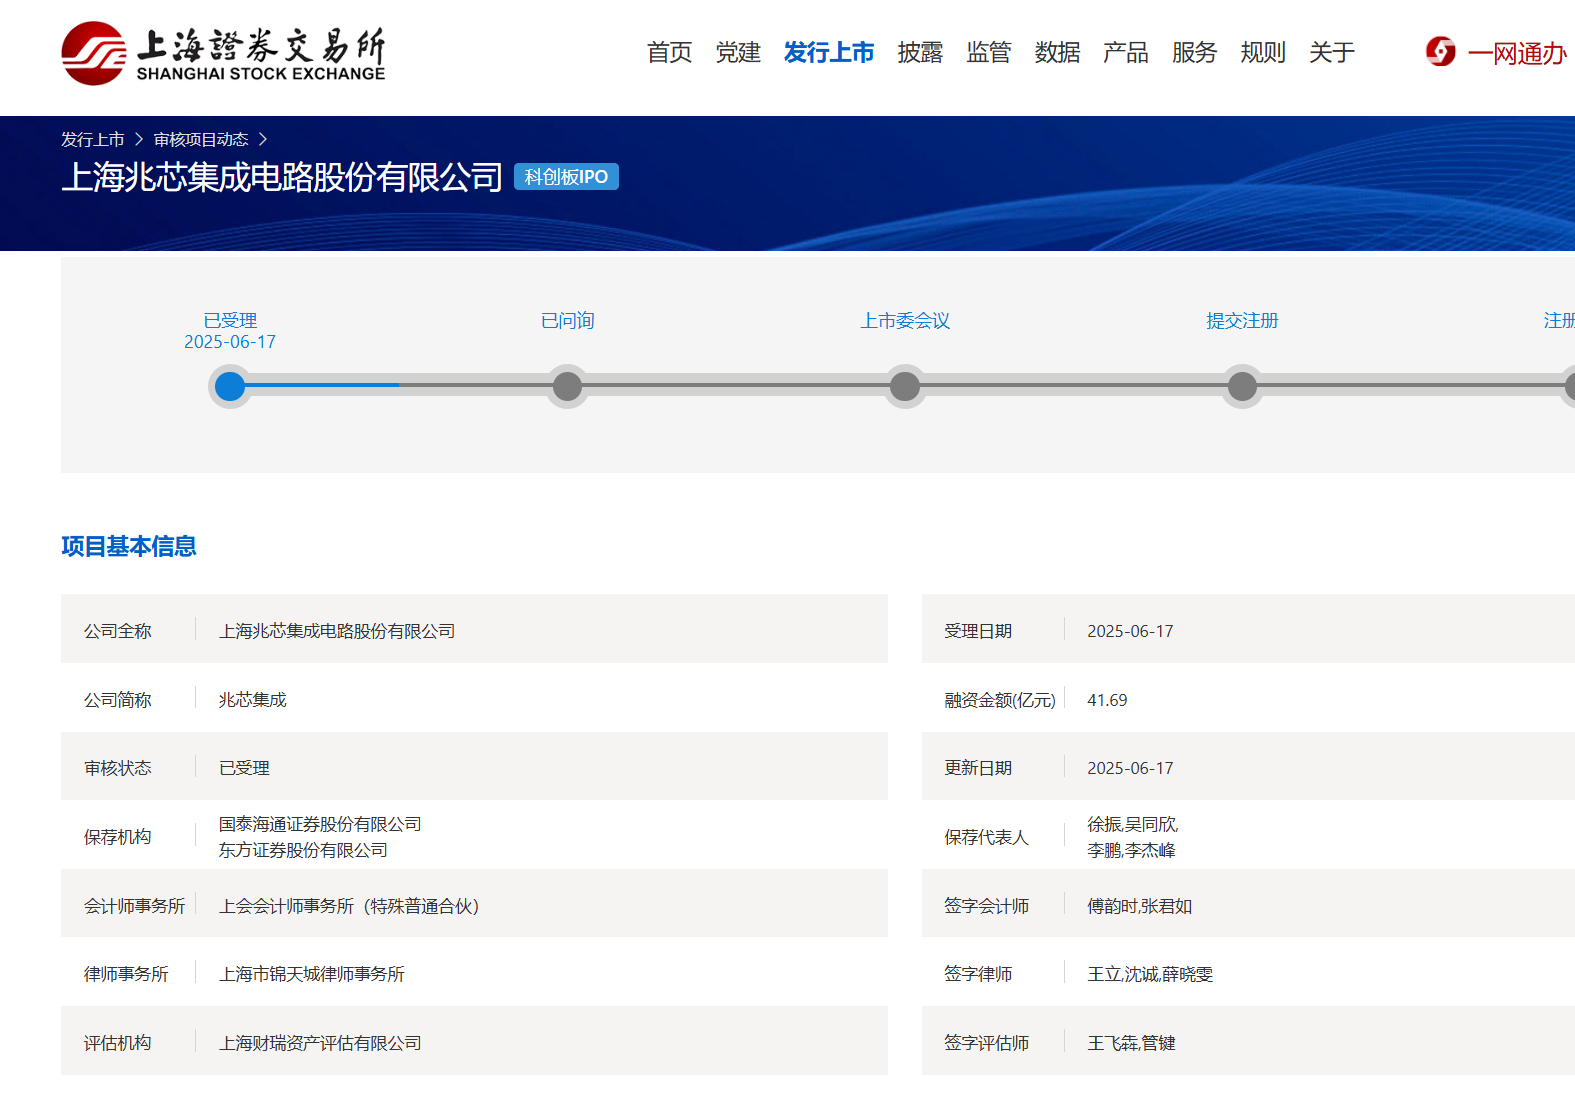Screen dimensions: 1575x1097
Task: Click the 一网通办 red swirl icon
Action: coord(1440,52)
